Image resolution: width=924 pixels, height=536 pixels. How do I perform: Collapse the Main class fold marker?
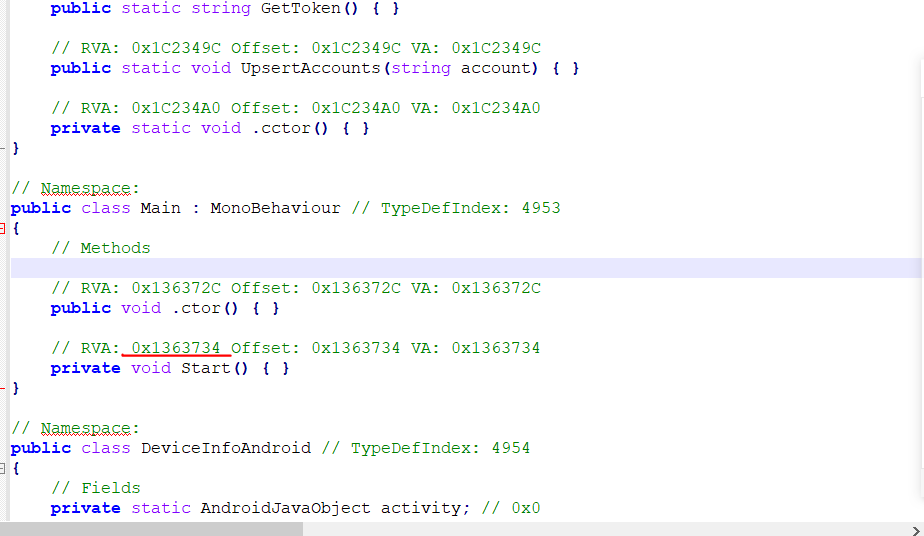(4, 228)
